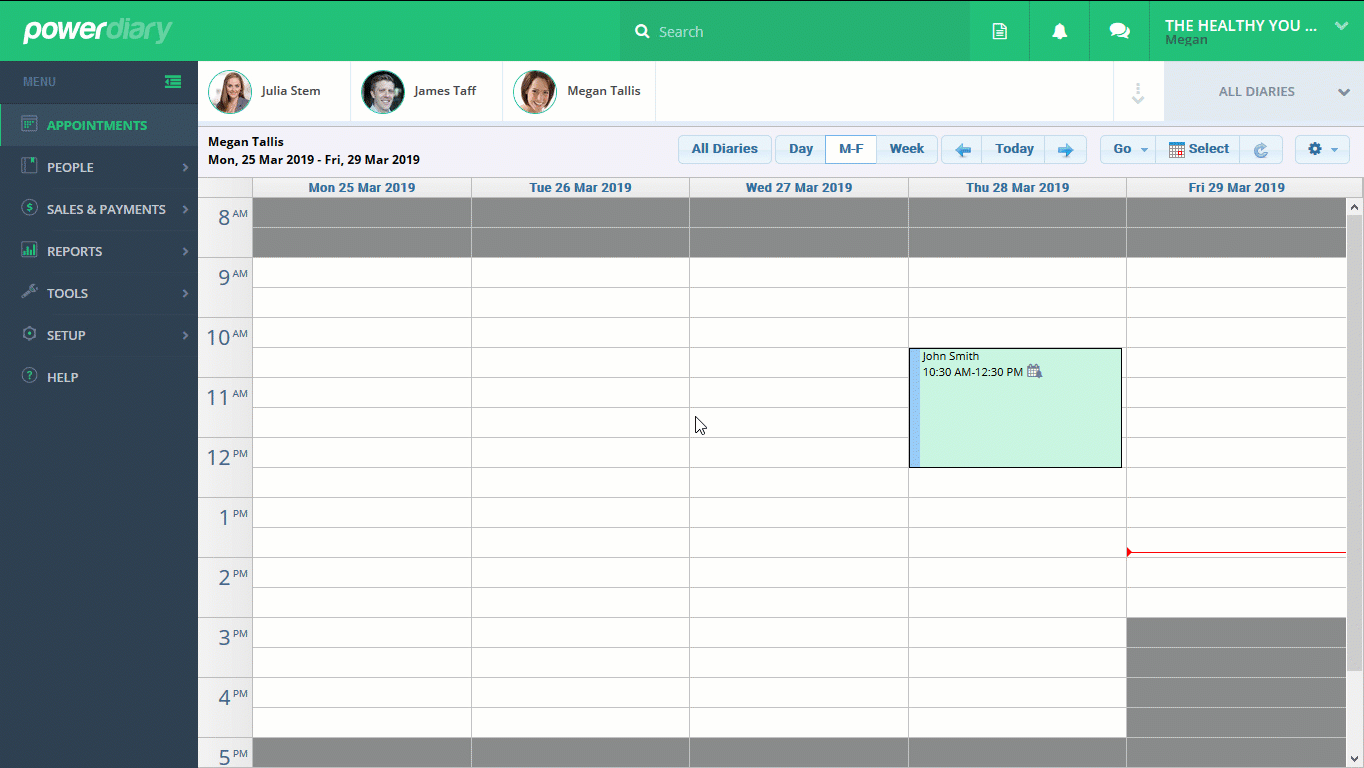Refresh the calendar view
This screenshot has height=768, width=1364.
pos(1261,149)
